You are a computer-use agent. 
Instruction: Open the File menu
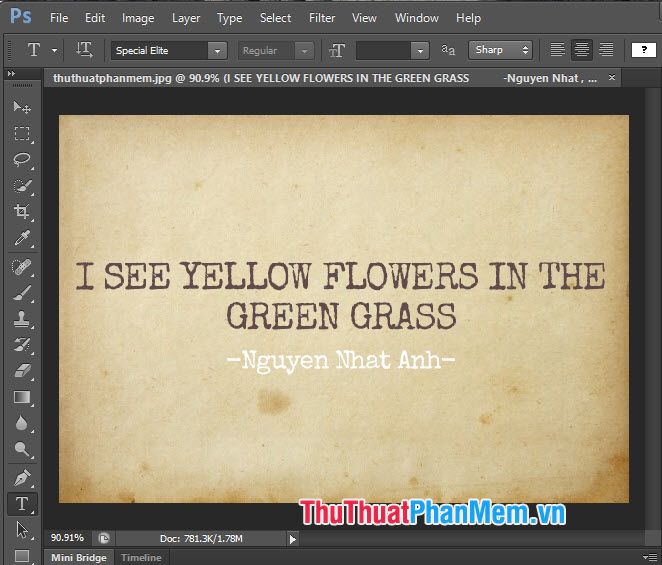click(x=59, y=18)
